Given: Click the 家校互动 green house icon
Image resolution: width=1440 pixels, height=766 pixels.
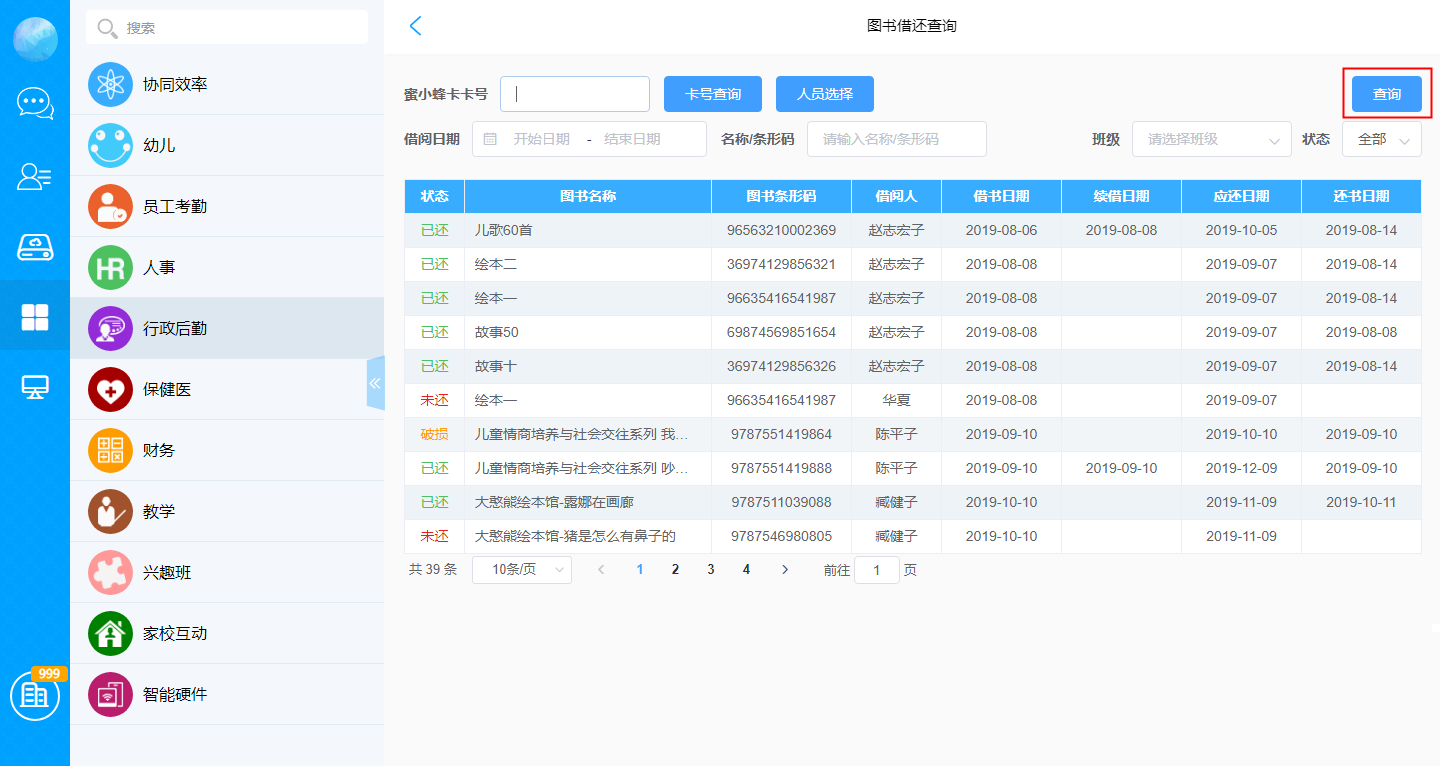Looking at the screenshot, I should click(x=110, y=634).
